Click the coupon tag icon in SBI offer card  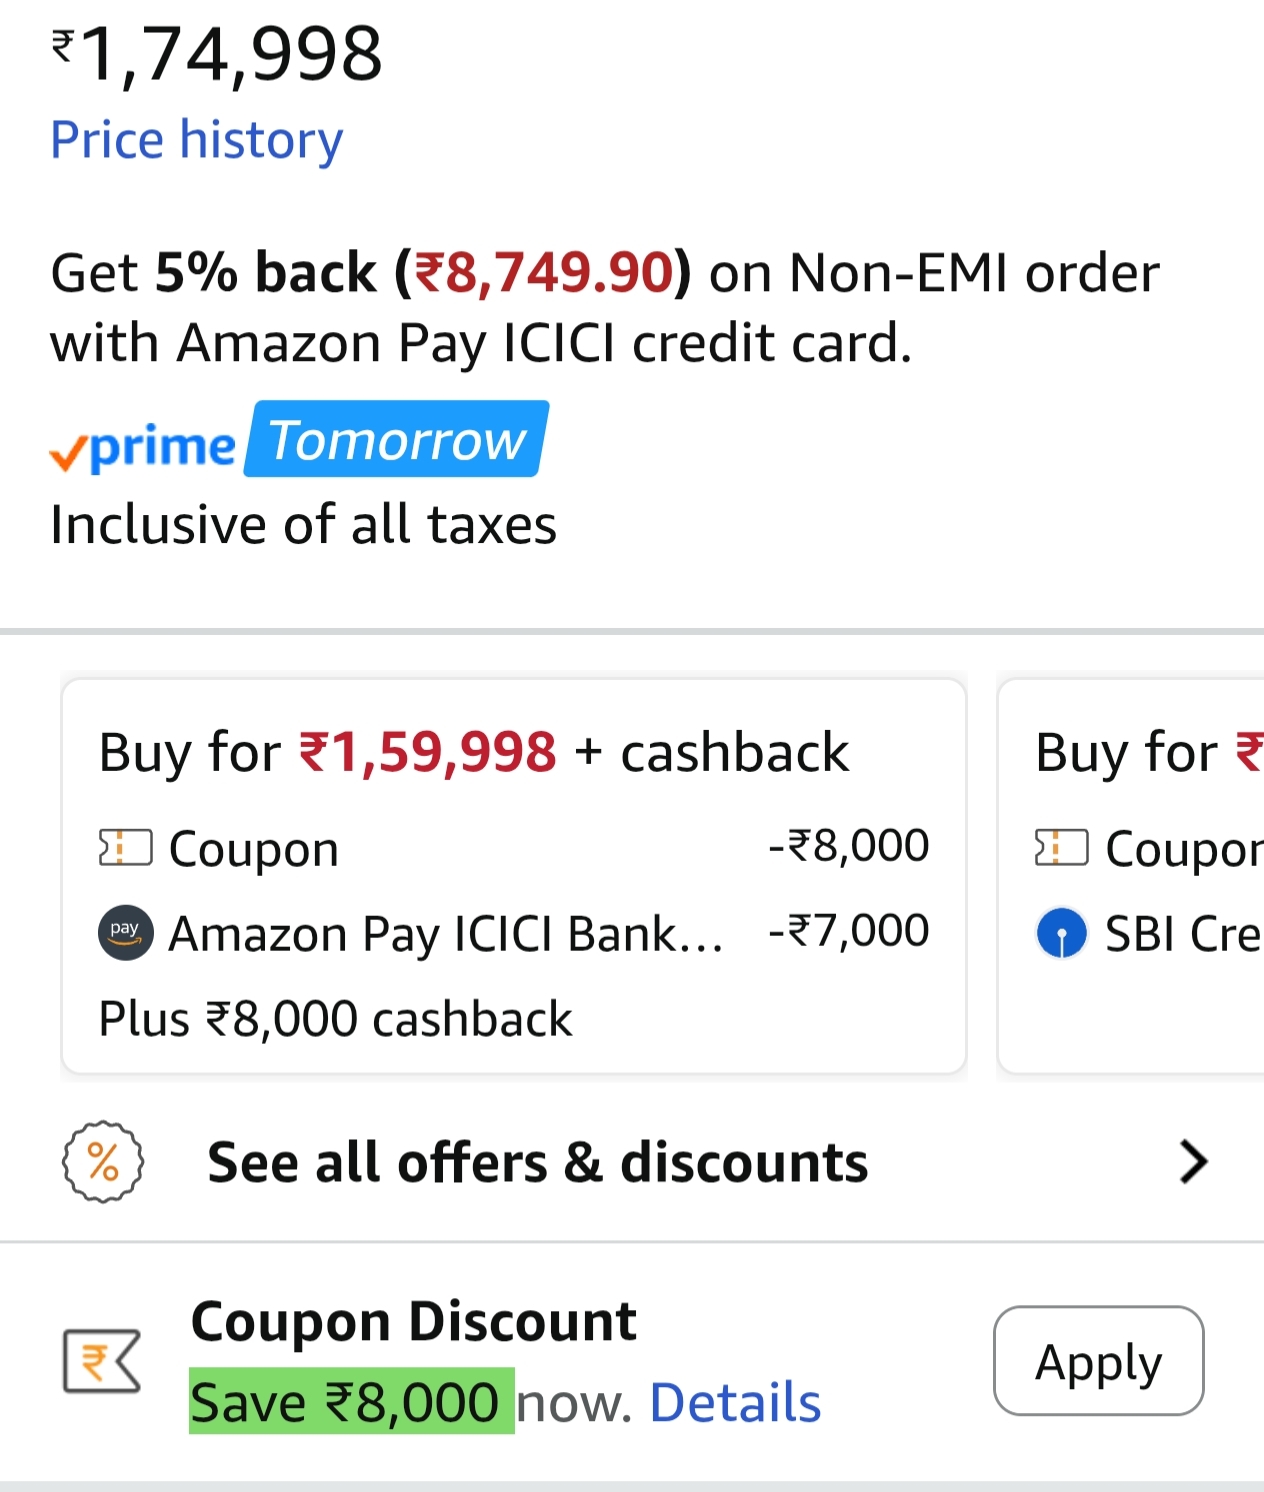click(x=1060, y=847)
